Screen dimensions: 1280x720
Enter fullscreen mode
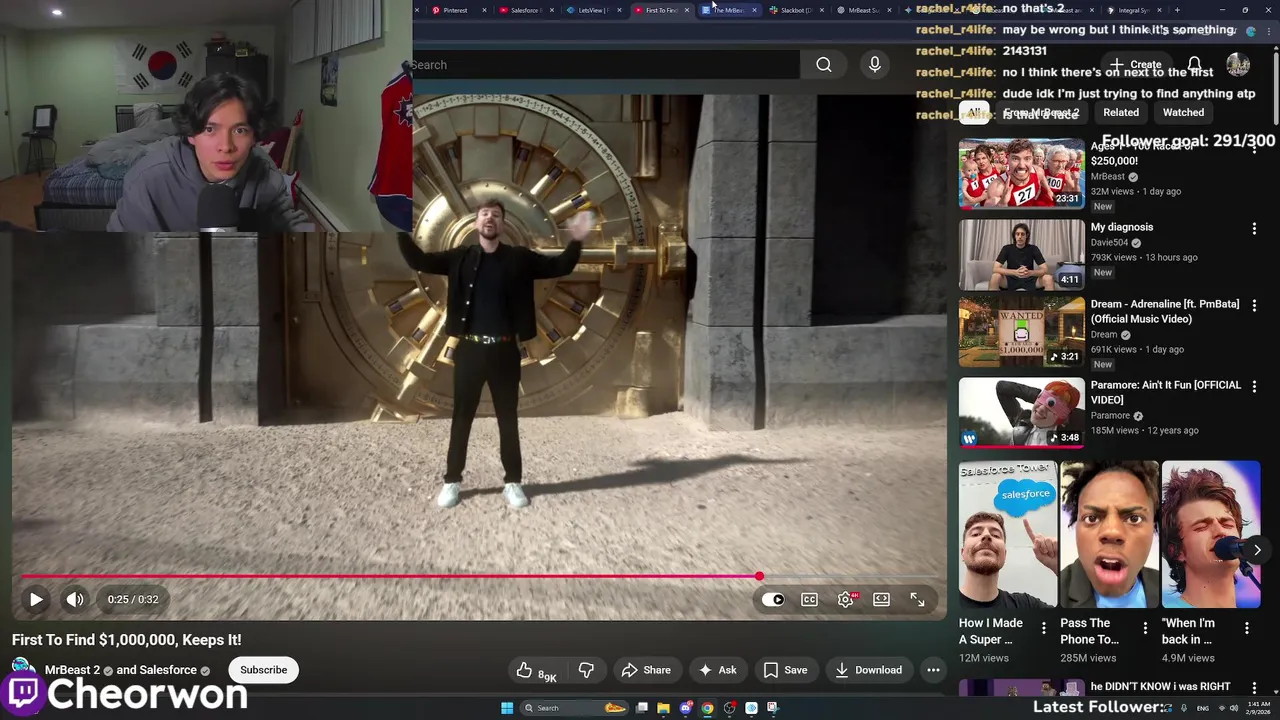[x=917, y=599]
